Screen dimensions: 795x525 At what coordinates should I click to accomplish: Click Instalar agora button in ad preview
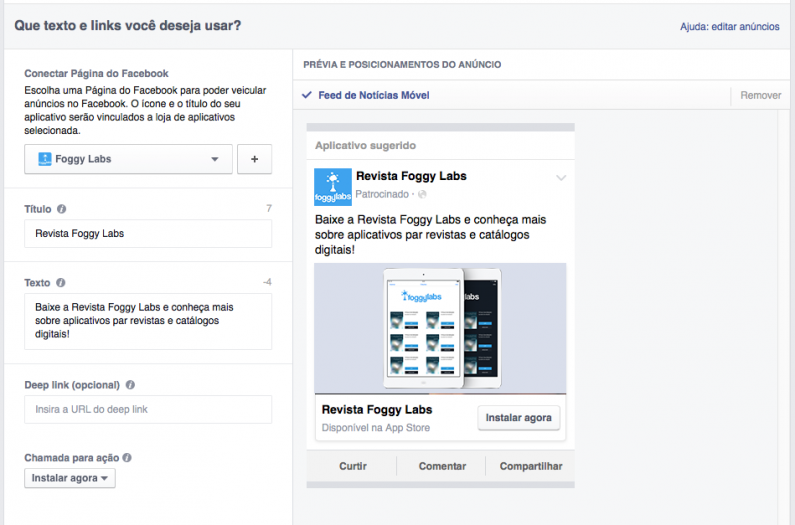(519, 417)
